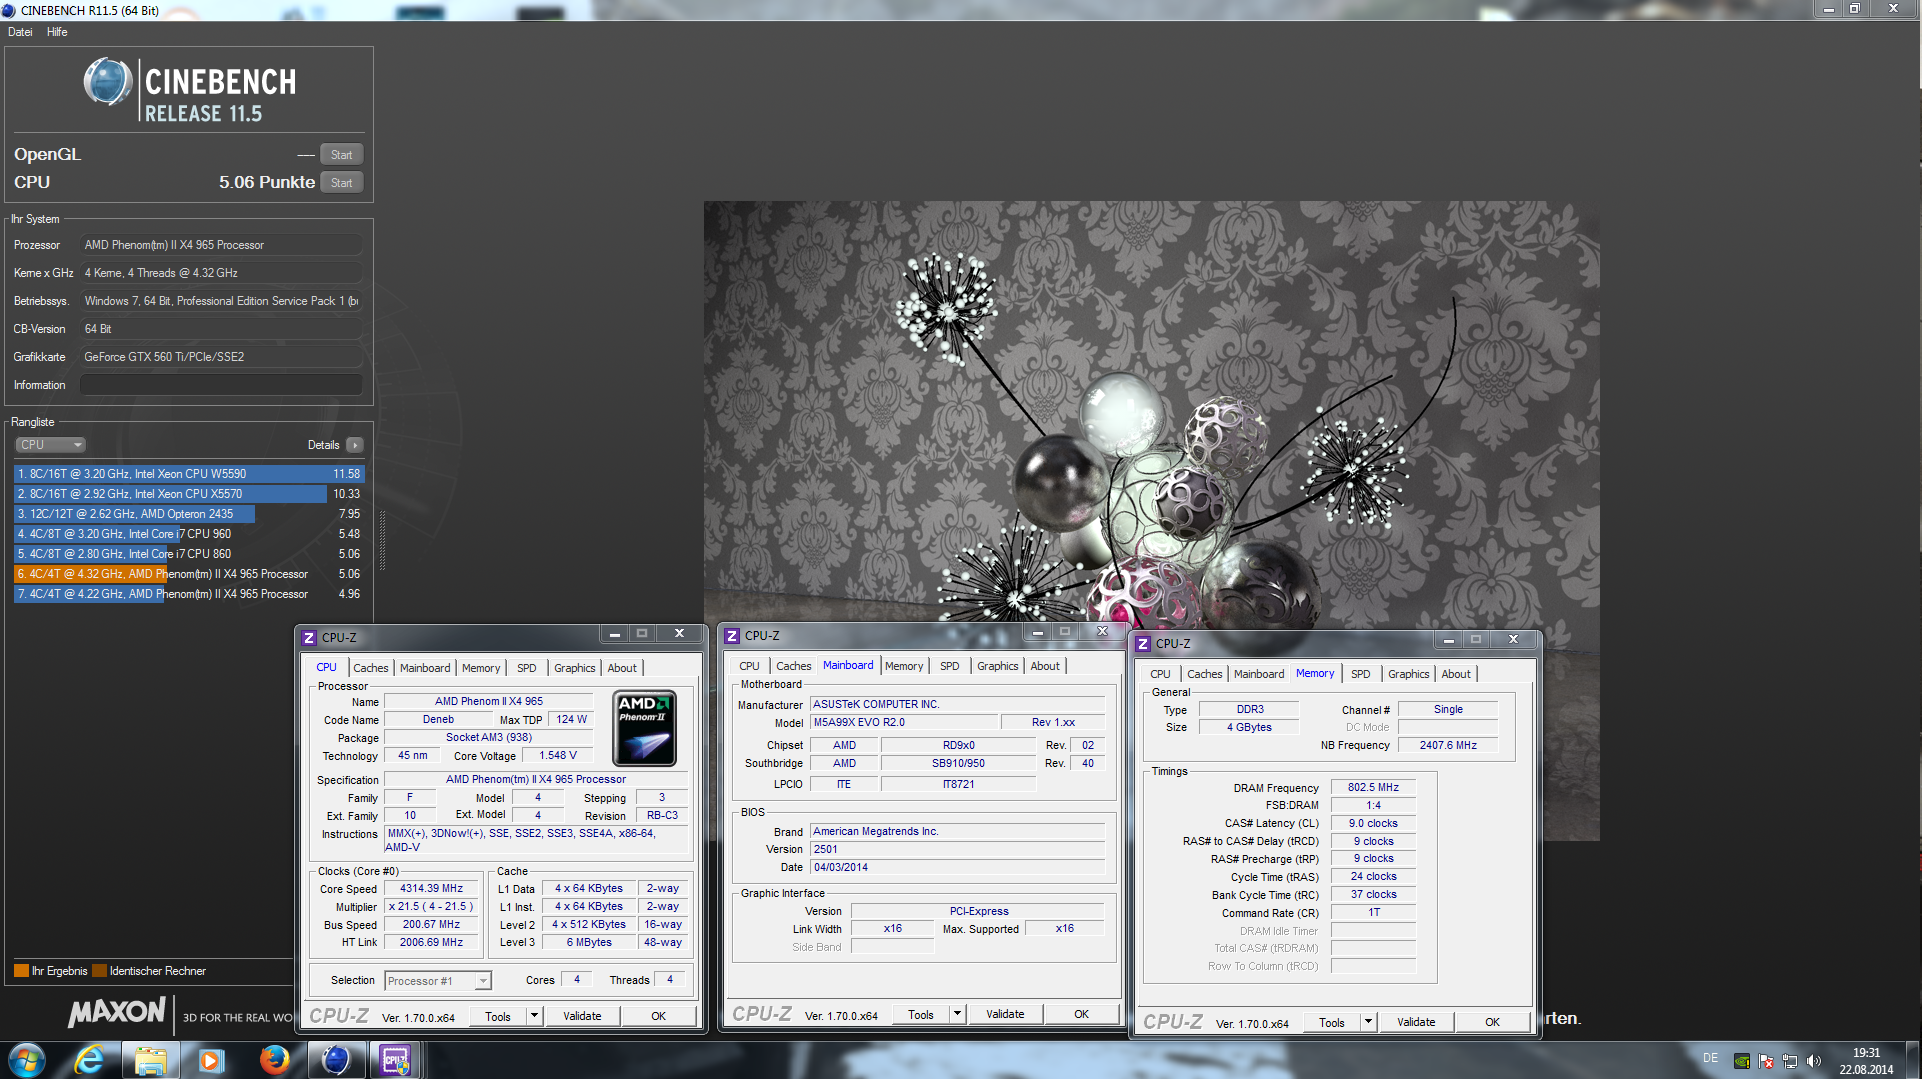The height and width of the screenshot is (1079, 1922).
Task: Click OK in the Memory window
Action: 1492,1022
